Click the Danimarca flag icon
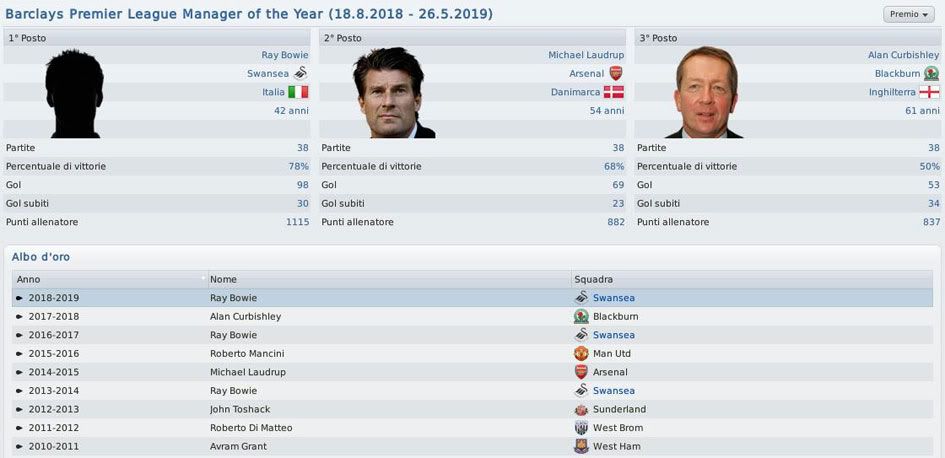Viewport: 945px width, 458px height. 614,92
